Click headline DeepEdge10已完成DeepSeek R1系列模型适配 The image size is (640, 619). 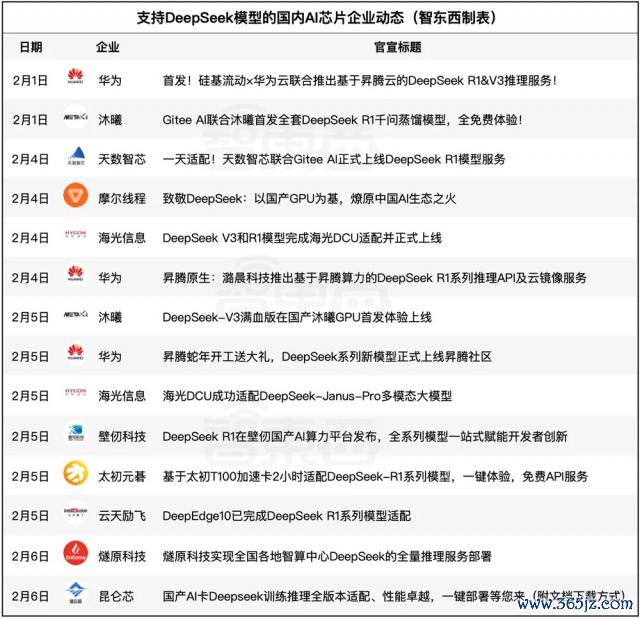click(x=287, y=516)
